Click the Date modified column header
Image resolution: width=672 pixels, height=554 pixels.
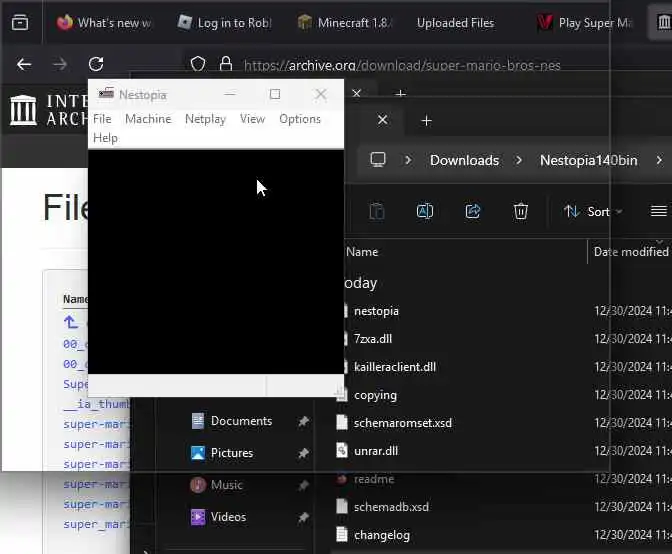(631, 252)
